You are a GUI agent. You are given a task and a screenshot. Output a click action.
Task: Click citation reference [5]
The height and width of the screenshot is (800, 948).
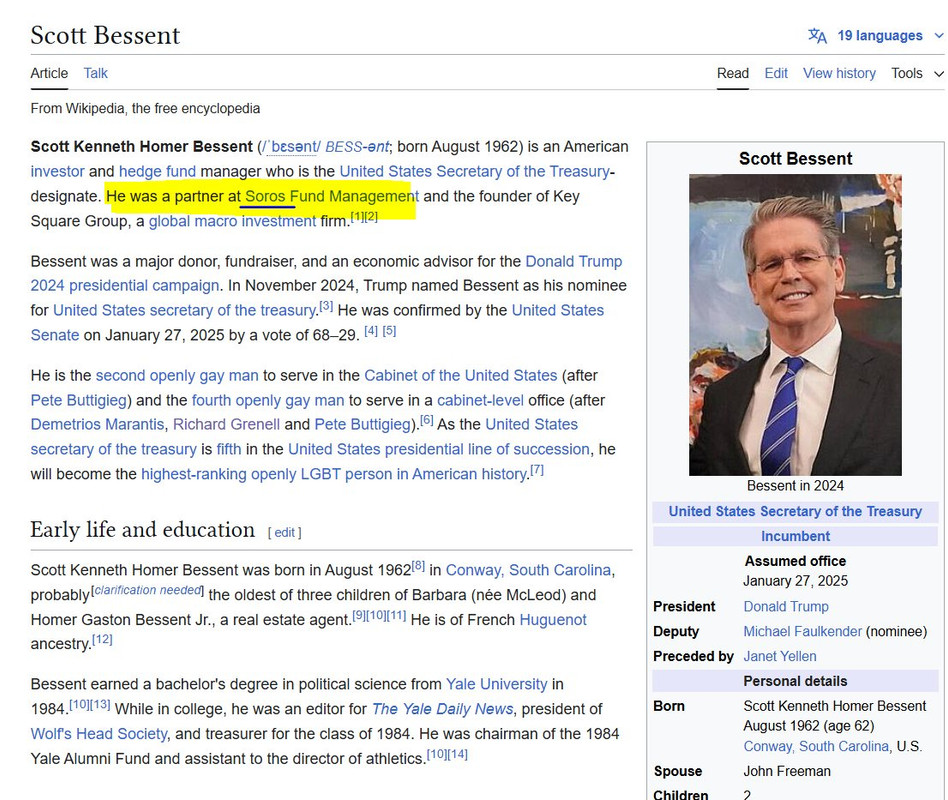(389, 331)
